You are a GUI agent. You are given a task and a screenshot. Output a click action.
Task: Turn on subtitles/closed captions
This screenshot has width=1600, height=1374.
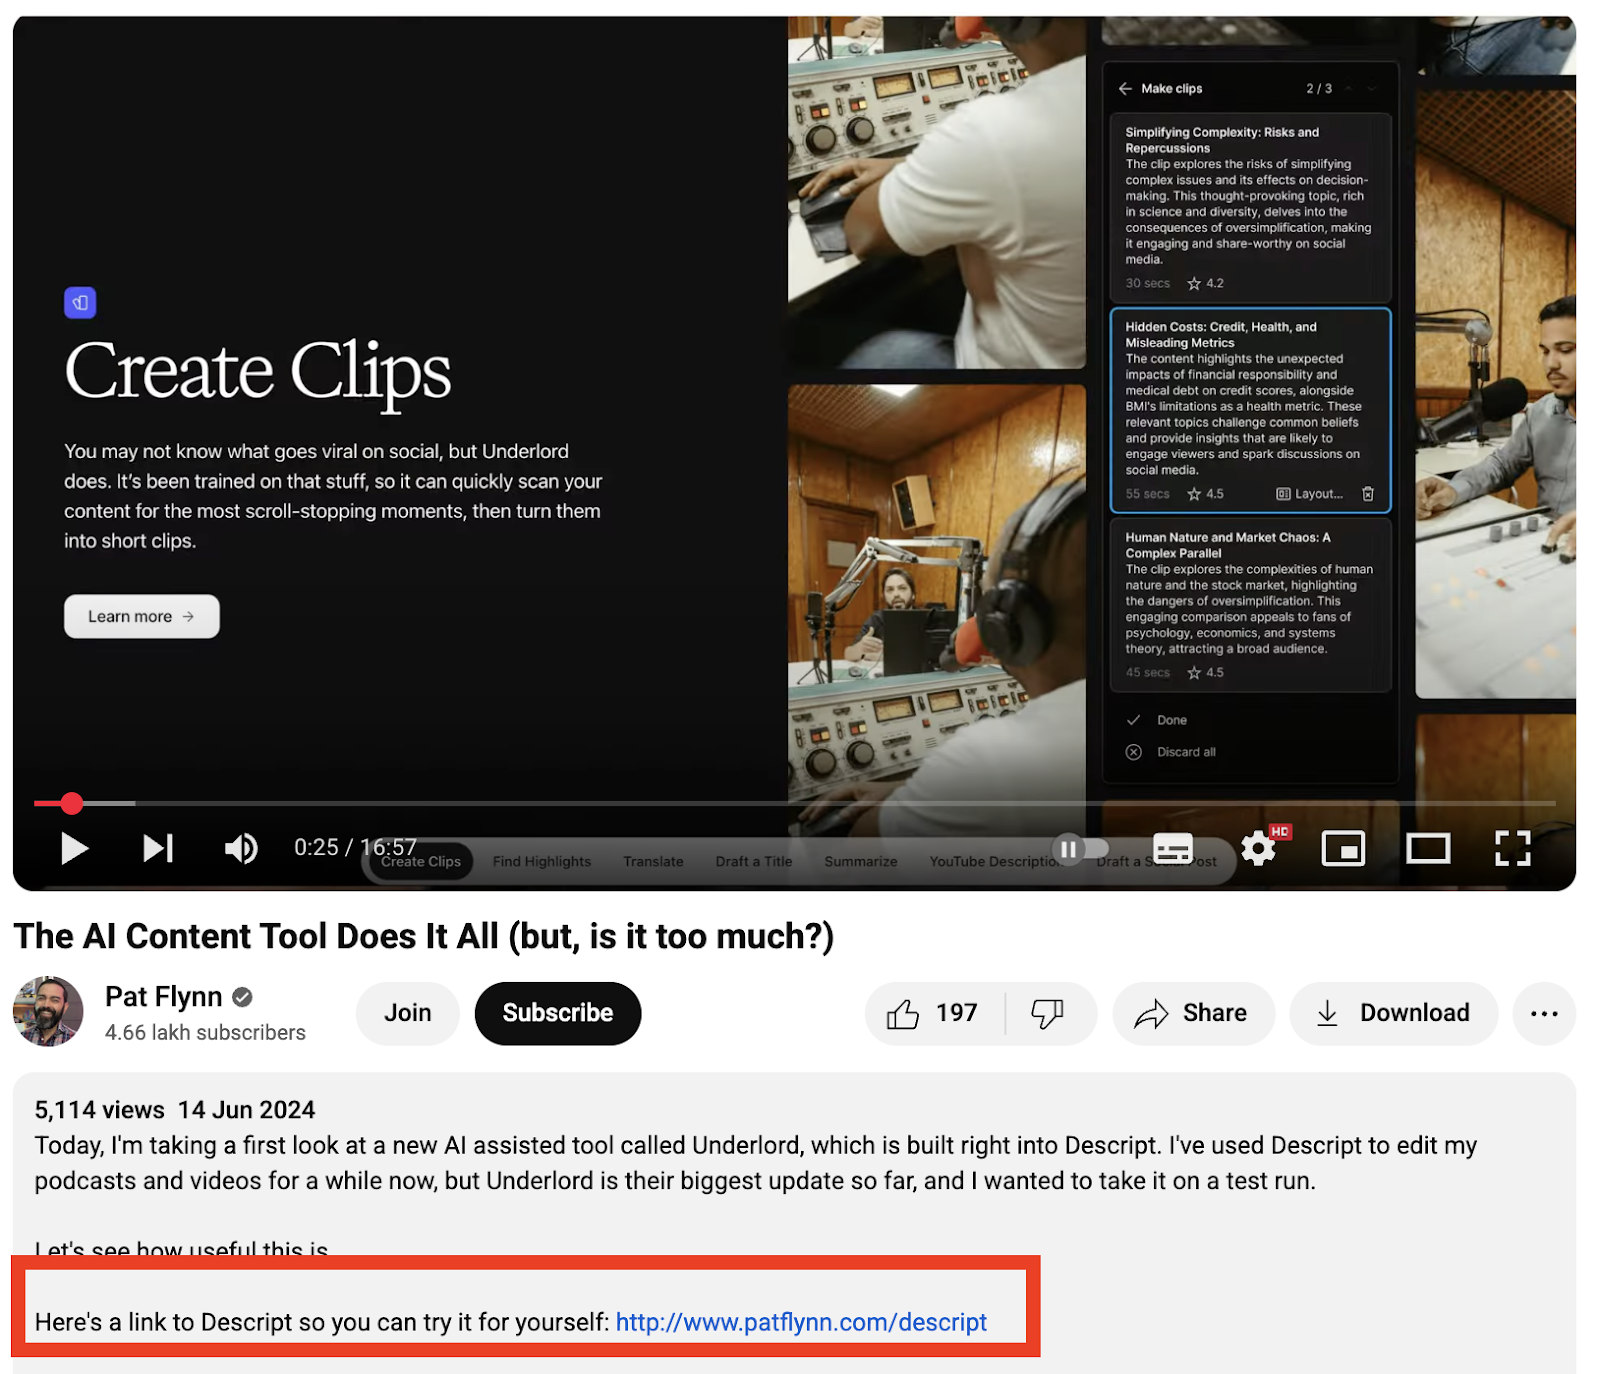pyautogui.click(x=1173, y=849)
